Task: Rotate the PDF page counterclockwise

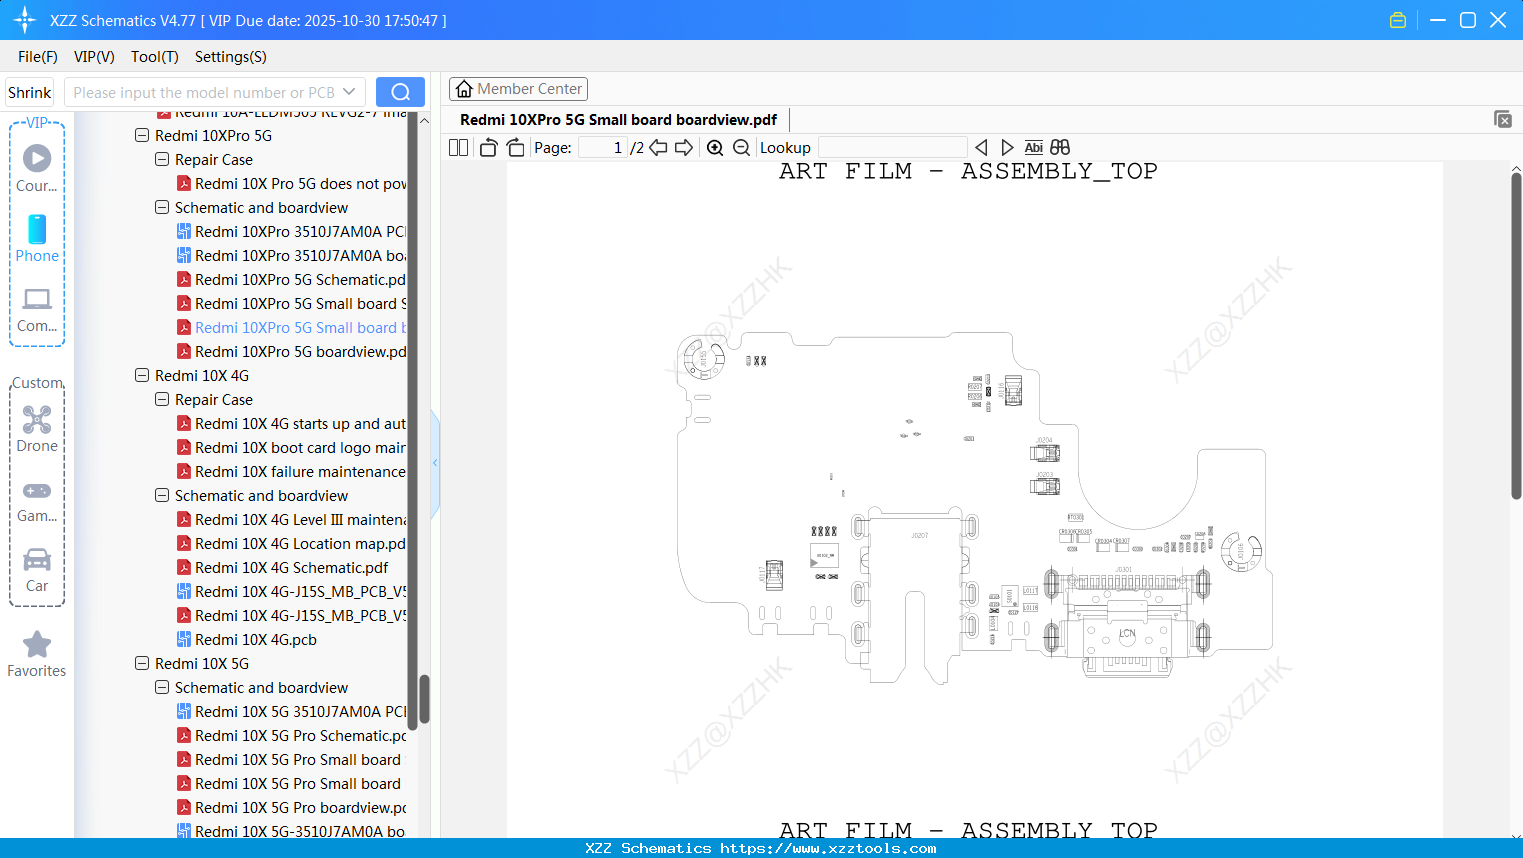Action: [x=487, y=147]
